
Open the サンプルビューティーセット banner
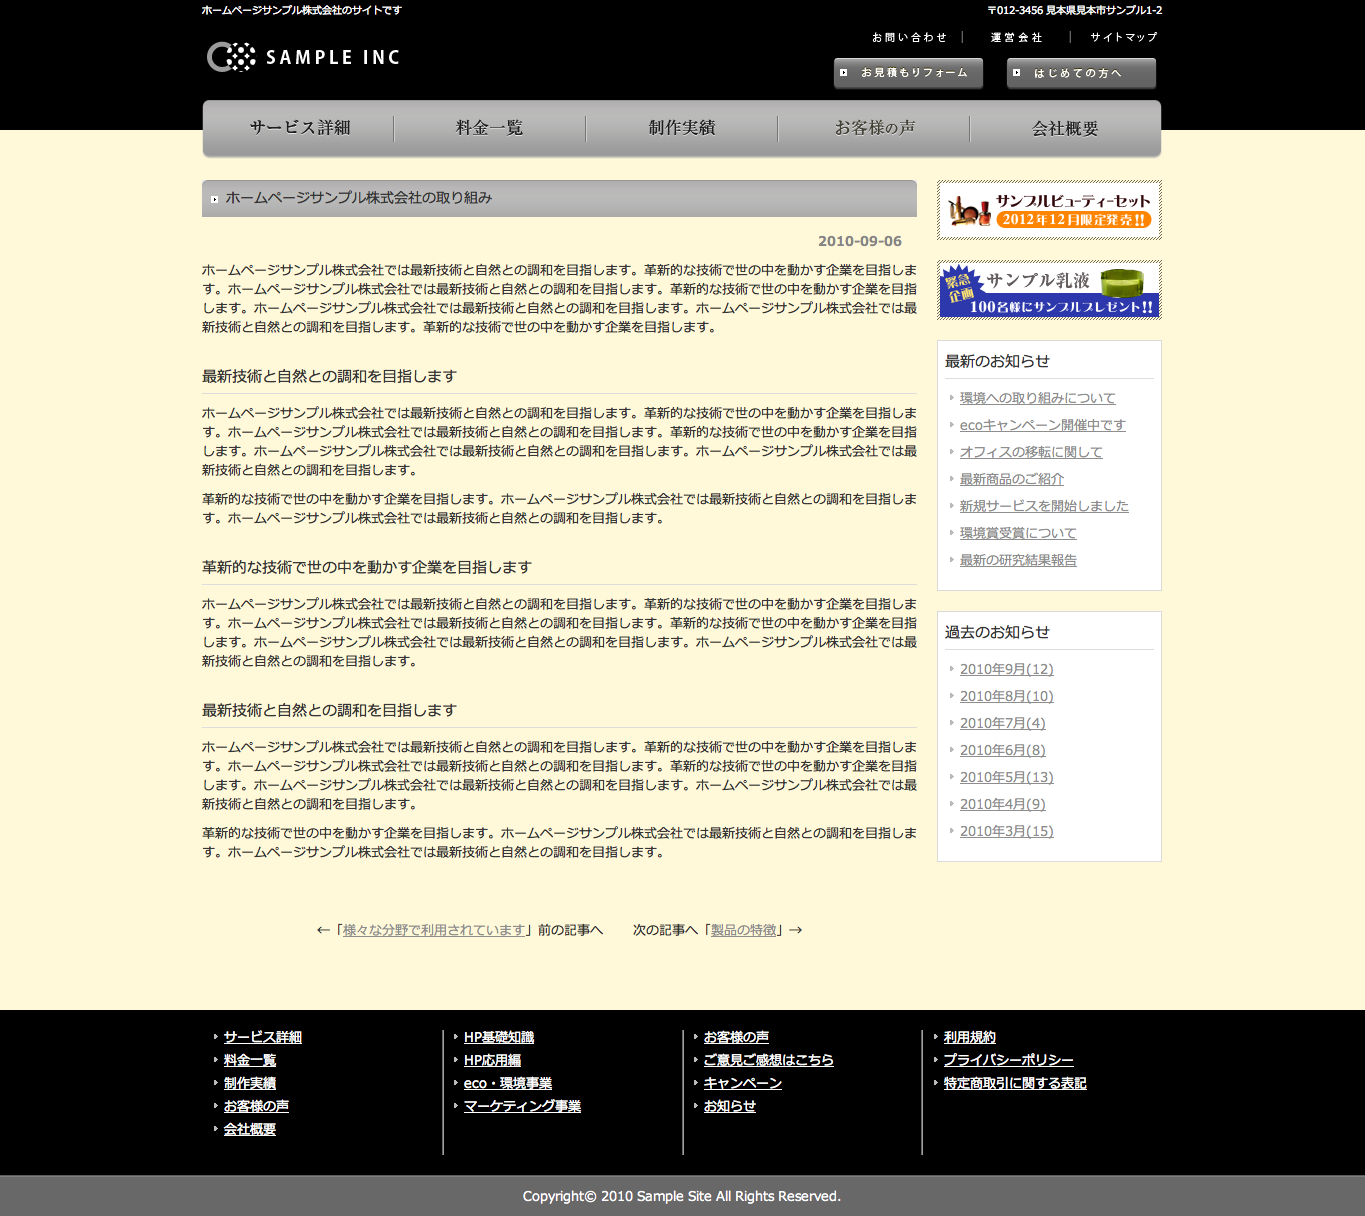(1048, 210)
